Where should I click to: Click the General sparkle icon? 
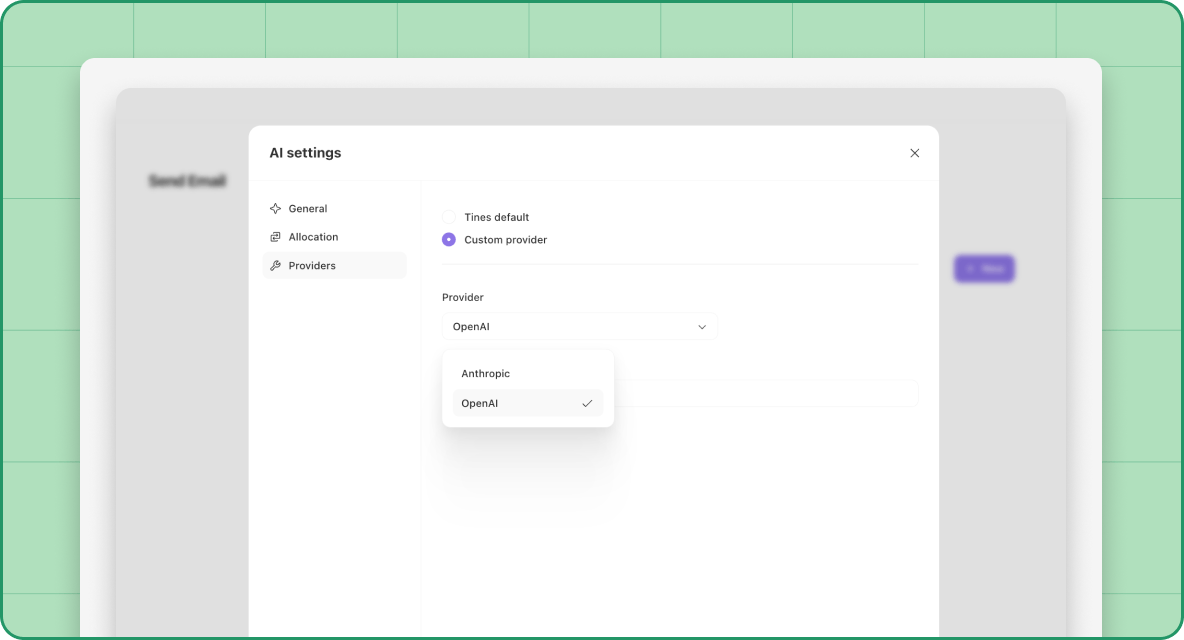pyautogui.click(x=275, y=209)
